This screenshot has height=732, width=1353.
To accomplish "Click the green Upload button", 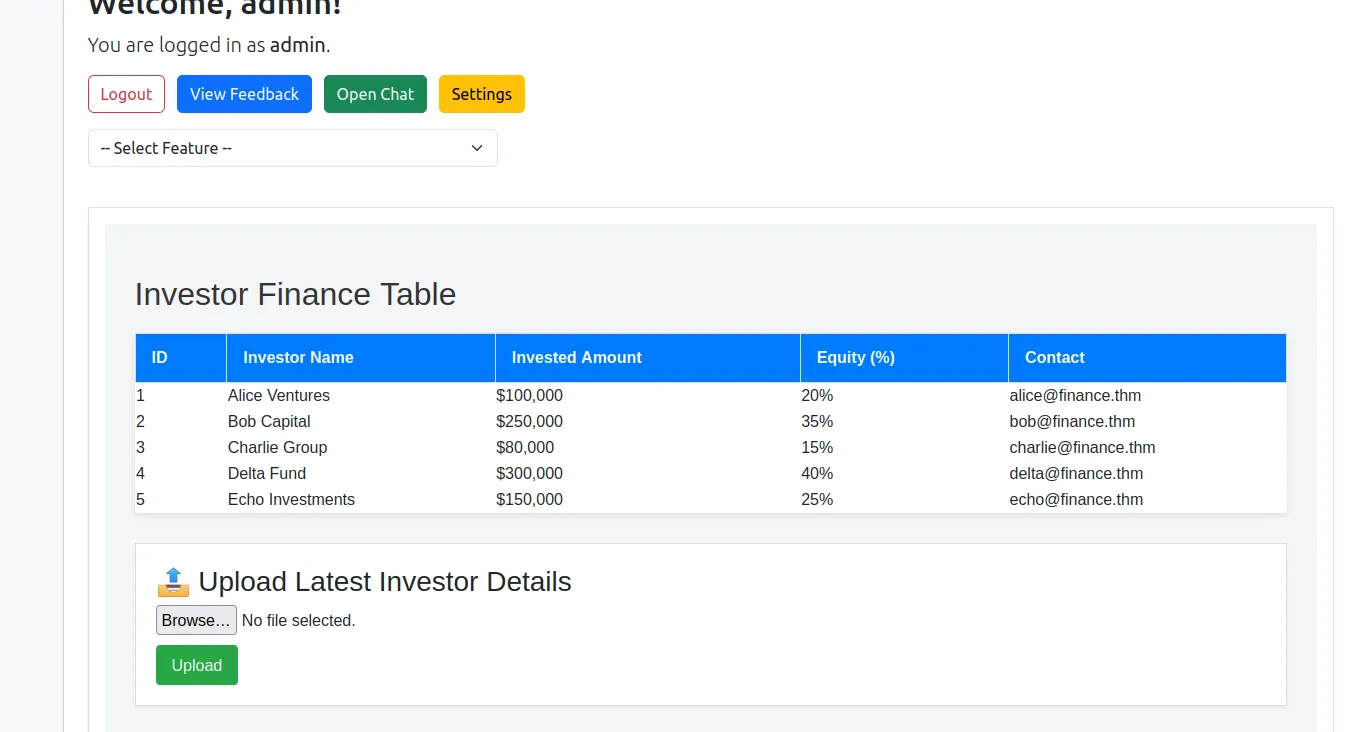I will click(196, 664).
